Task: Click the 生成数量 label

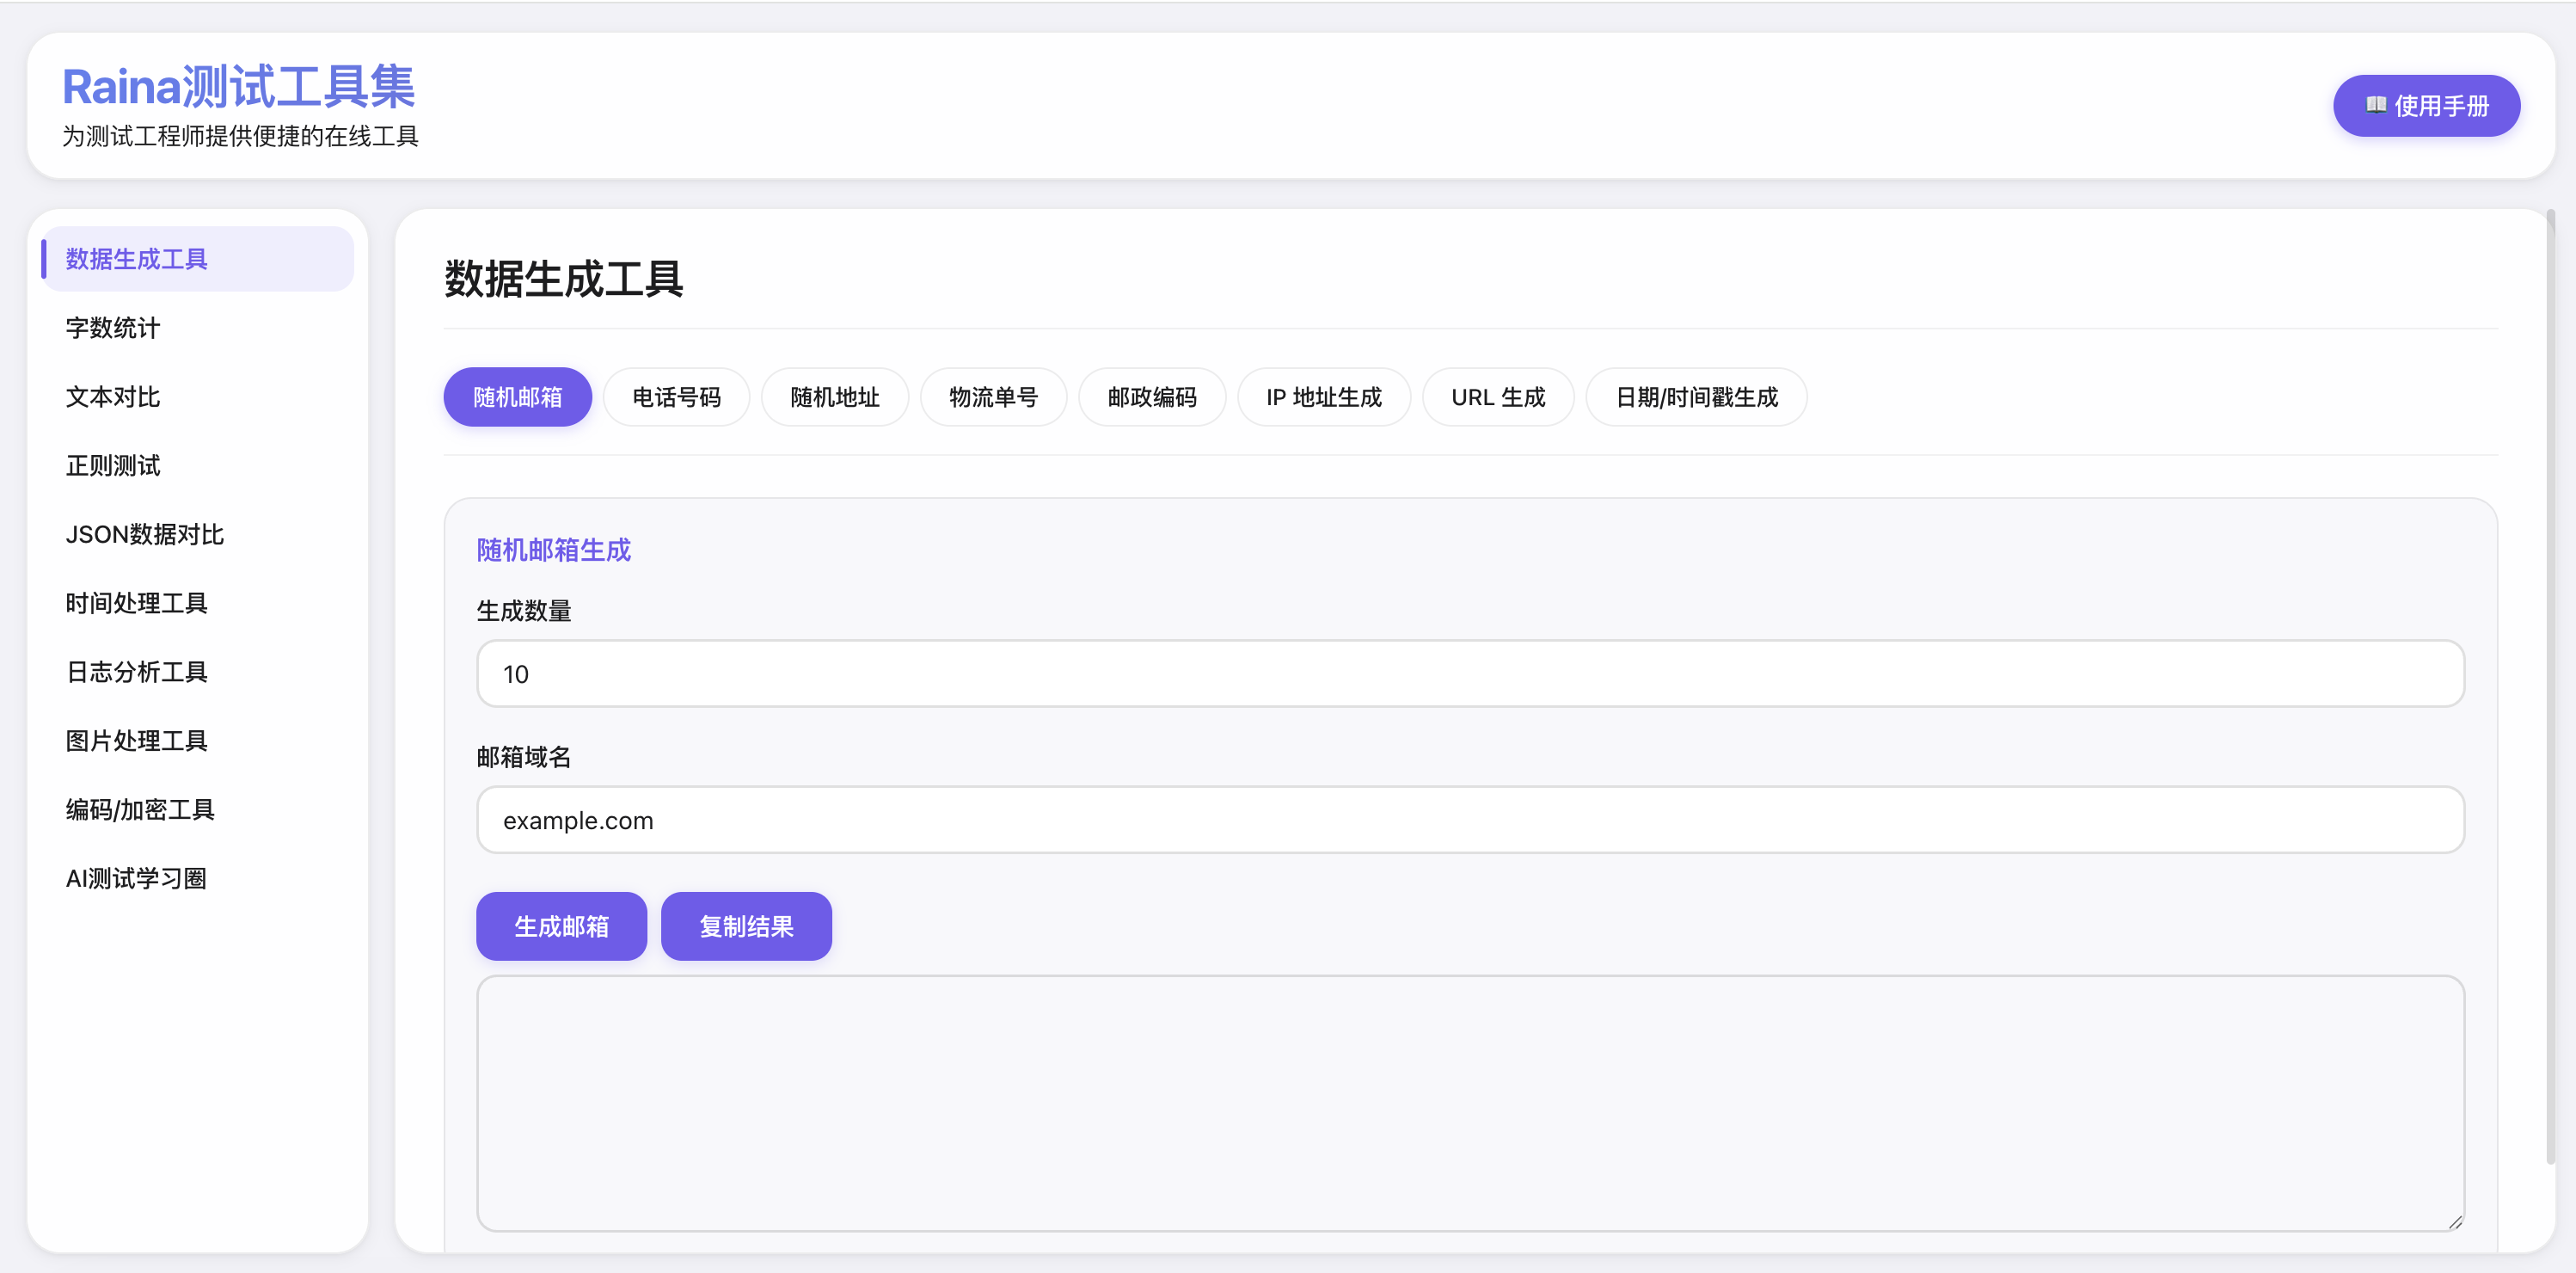Action: pos(524,611)
